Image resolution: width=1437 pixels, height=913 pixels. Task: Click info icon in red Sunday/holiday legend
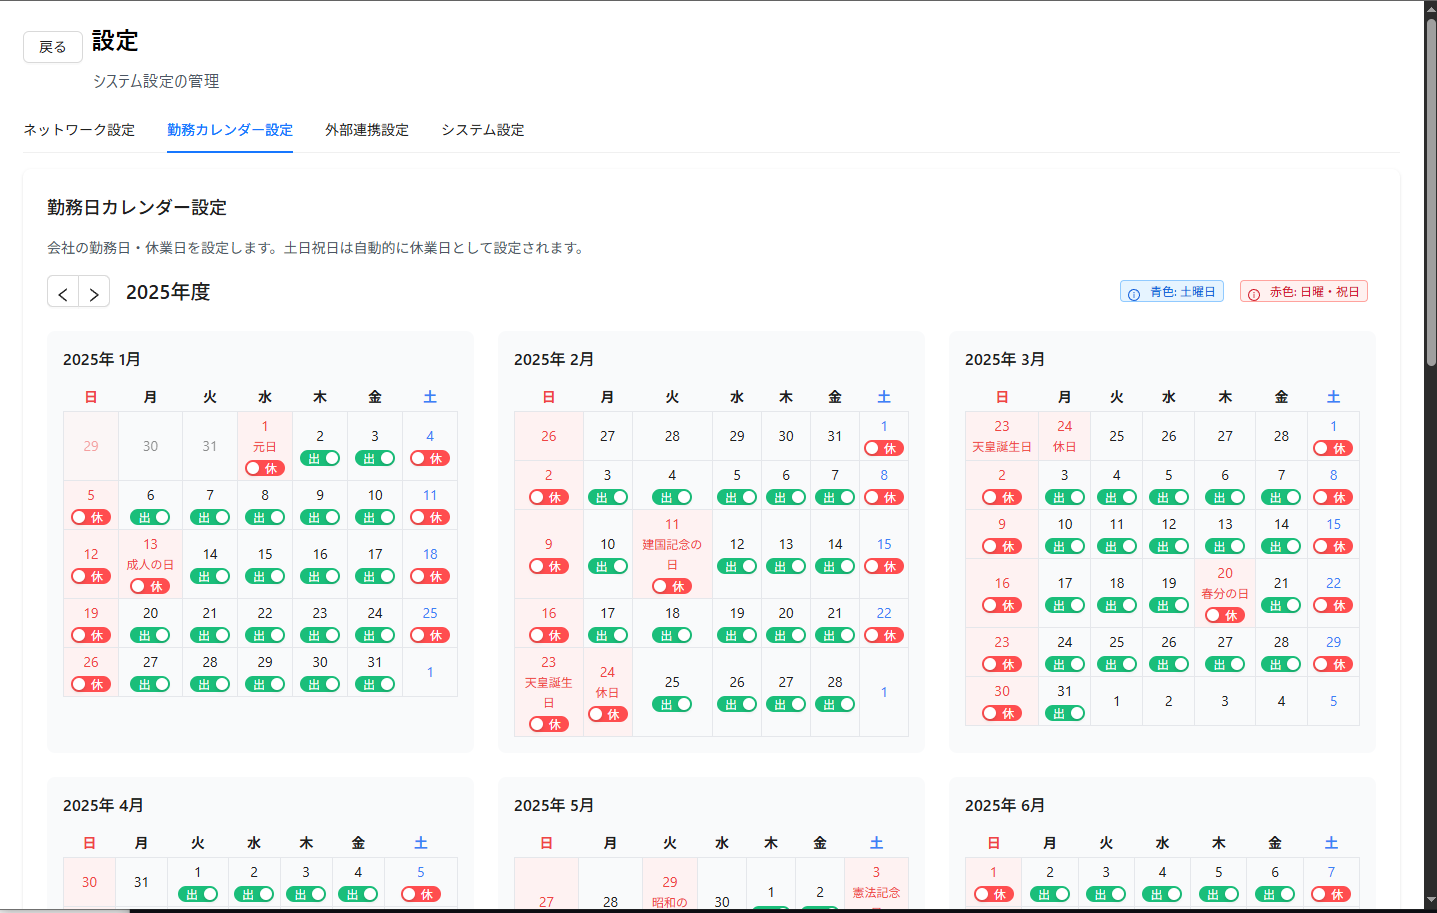click(x=1254, y=293)
